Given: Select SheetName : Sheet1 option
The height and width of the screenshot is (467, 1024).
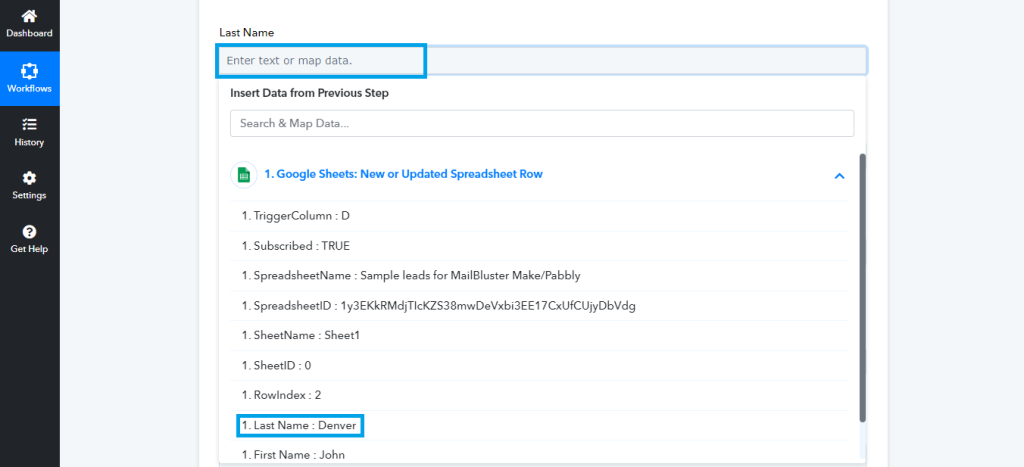Looking at the screenshot, I should (301, 336).
